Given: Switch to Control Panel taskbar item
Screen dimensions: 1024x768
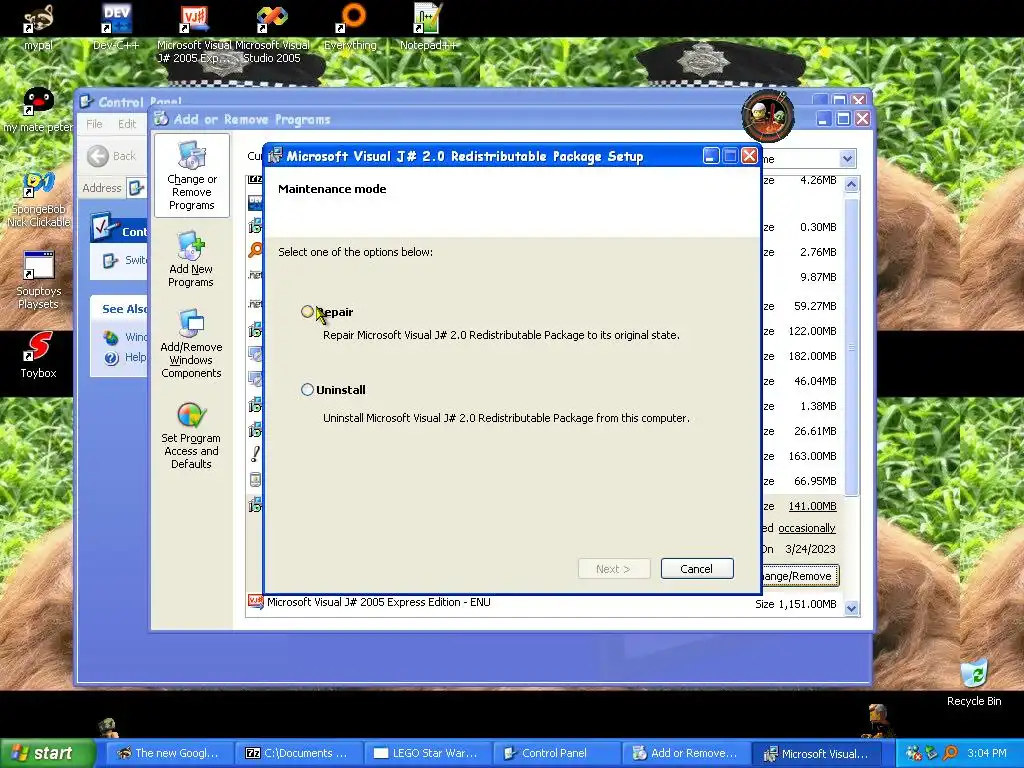Looking at the screenshot, I should coord(555,753).
